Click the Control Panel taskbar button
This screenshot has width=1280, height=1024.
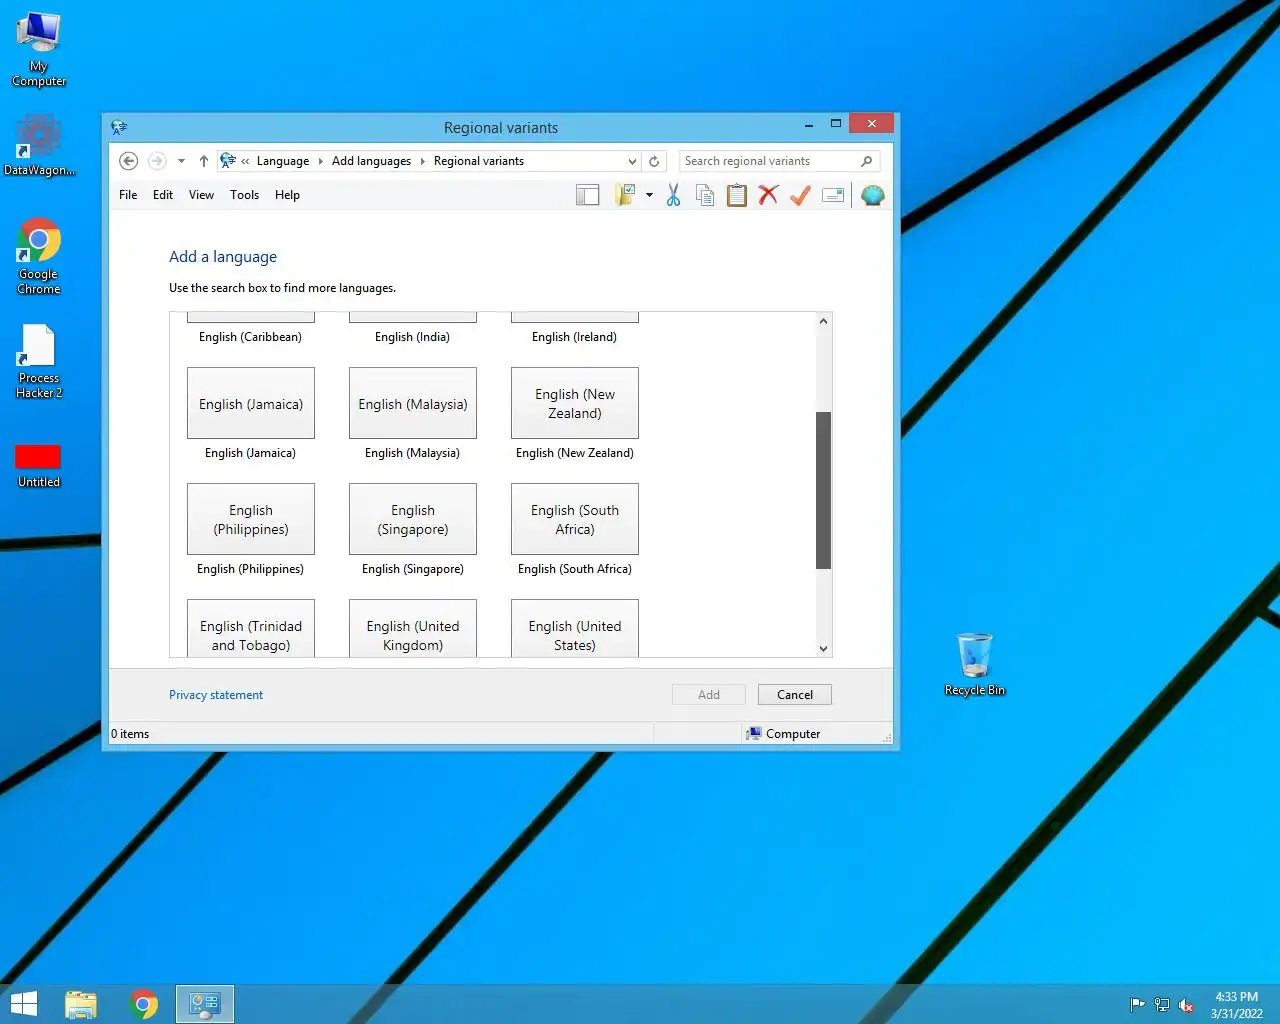tap(205, 1004)
